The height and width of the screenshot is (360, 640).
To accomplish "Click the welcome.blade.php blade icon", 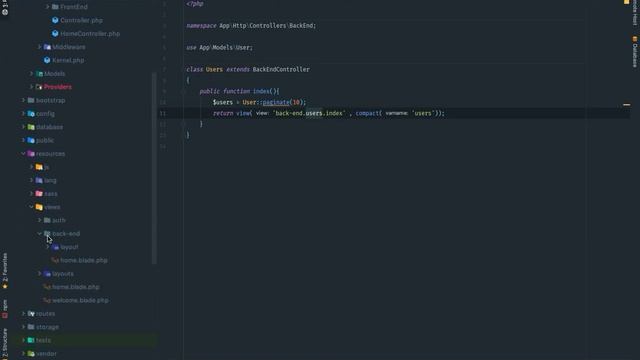I will [47, 300].
